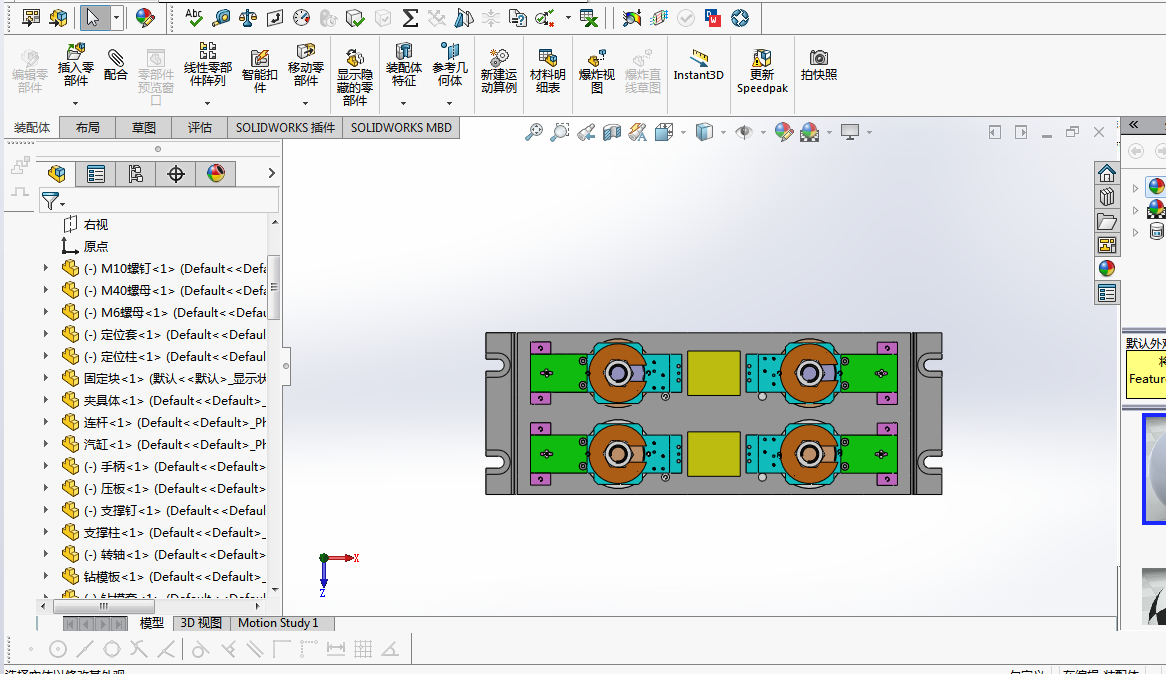Expand the M10螺钉<1> tree node
Image resolution: width=1166 pixels, height=674 pixels.
45,268
